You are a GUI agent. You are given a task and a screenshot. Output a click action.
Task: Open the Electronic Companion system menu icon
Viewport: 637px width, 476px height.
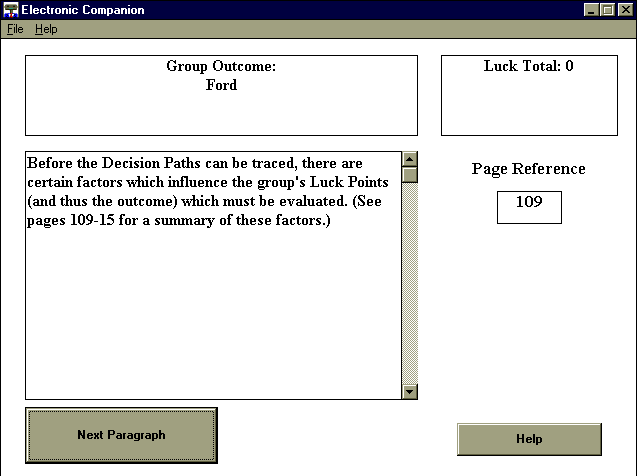(11, 10)
